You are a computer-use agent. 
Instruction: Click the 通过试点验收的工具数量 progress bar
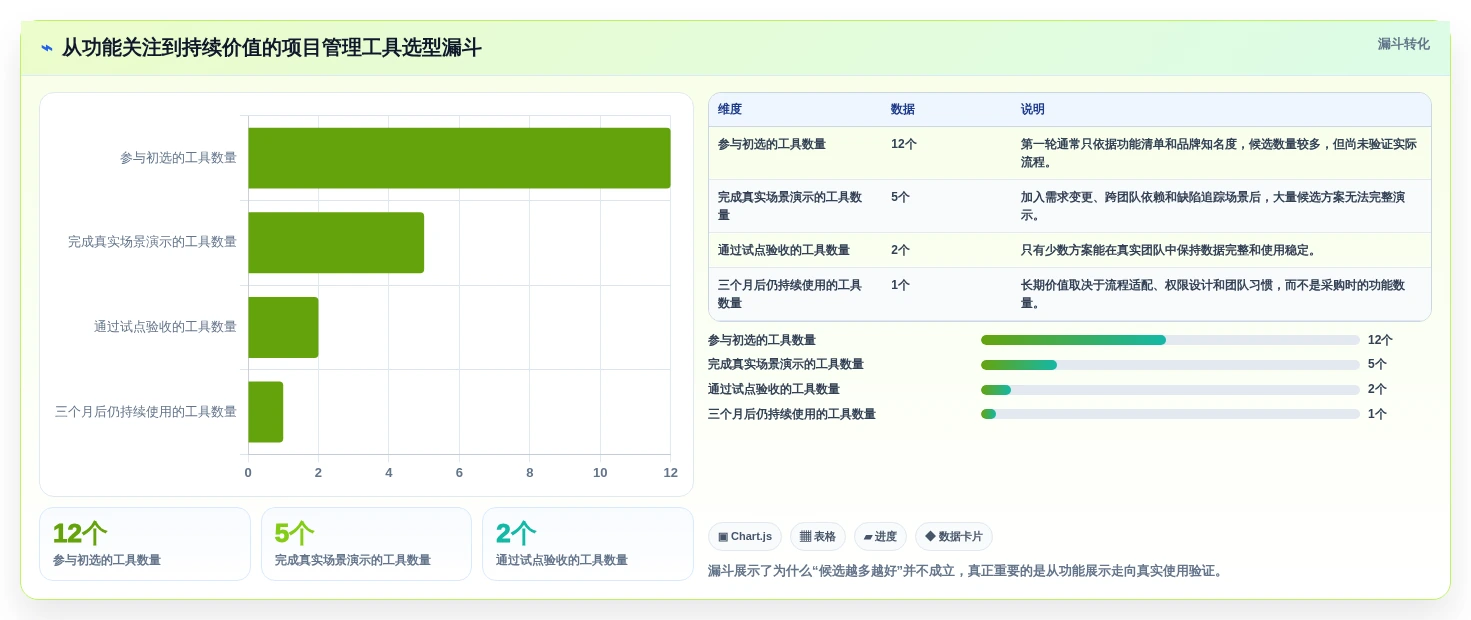point(1170,390)
